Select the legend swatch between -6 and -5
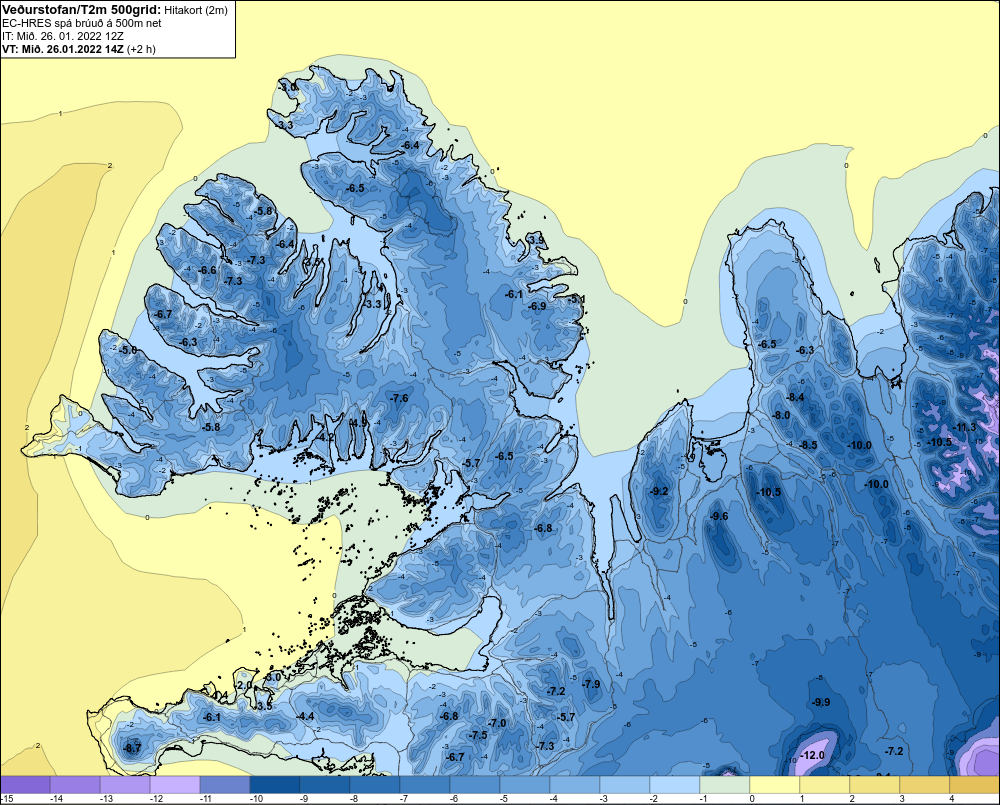This screenshot has width=1000, height=805. [475, 785]
